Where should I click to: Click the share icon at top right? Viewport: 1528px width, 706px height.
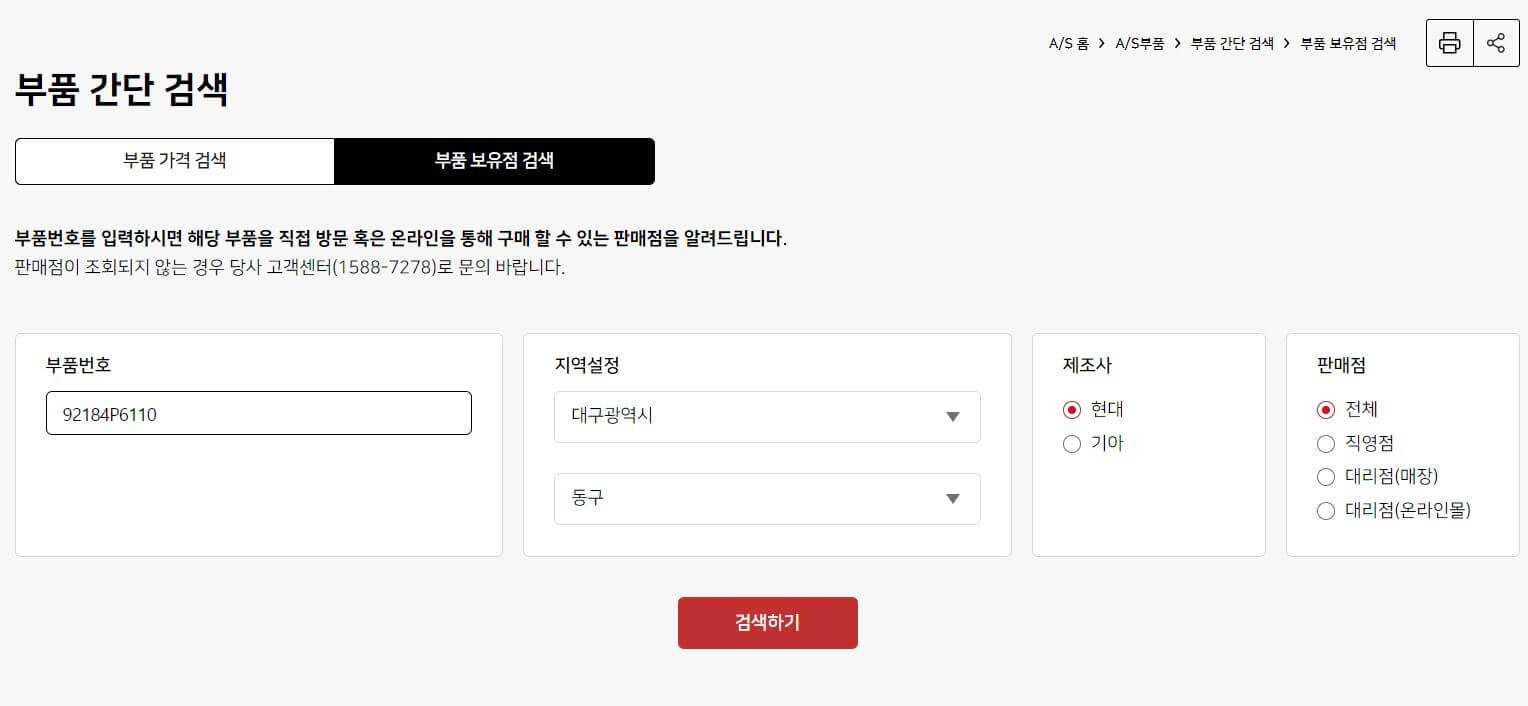coord(1496,43)
